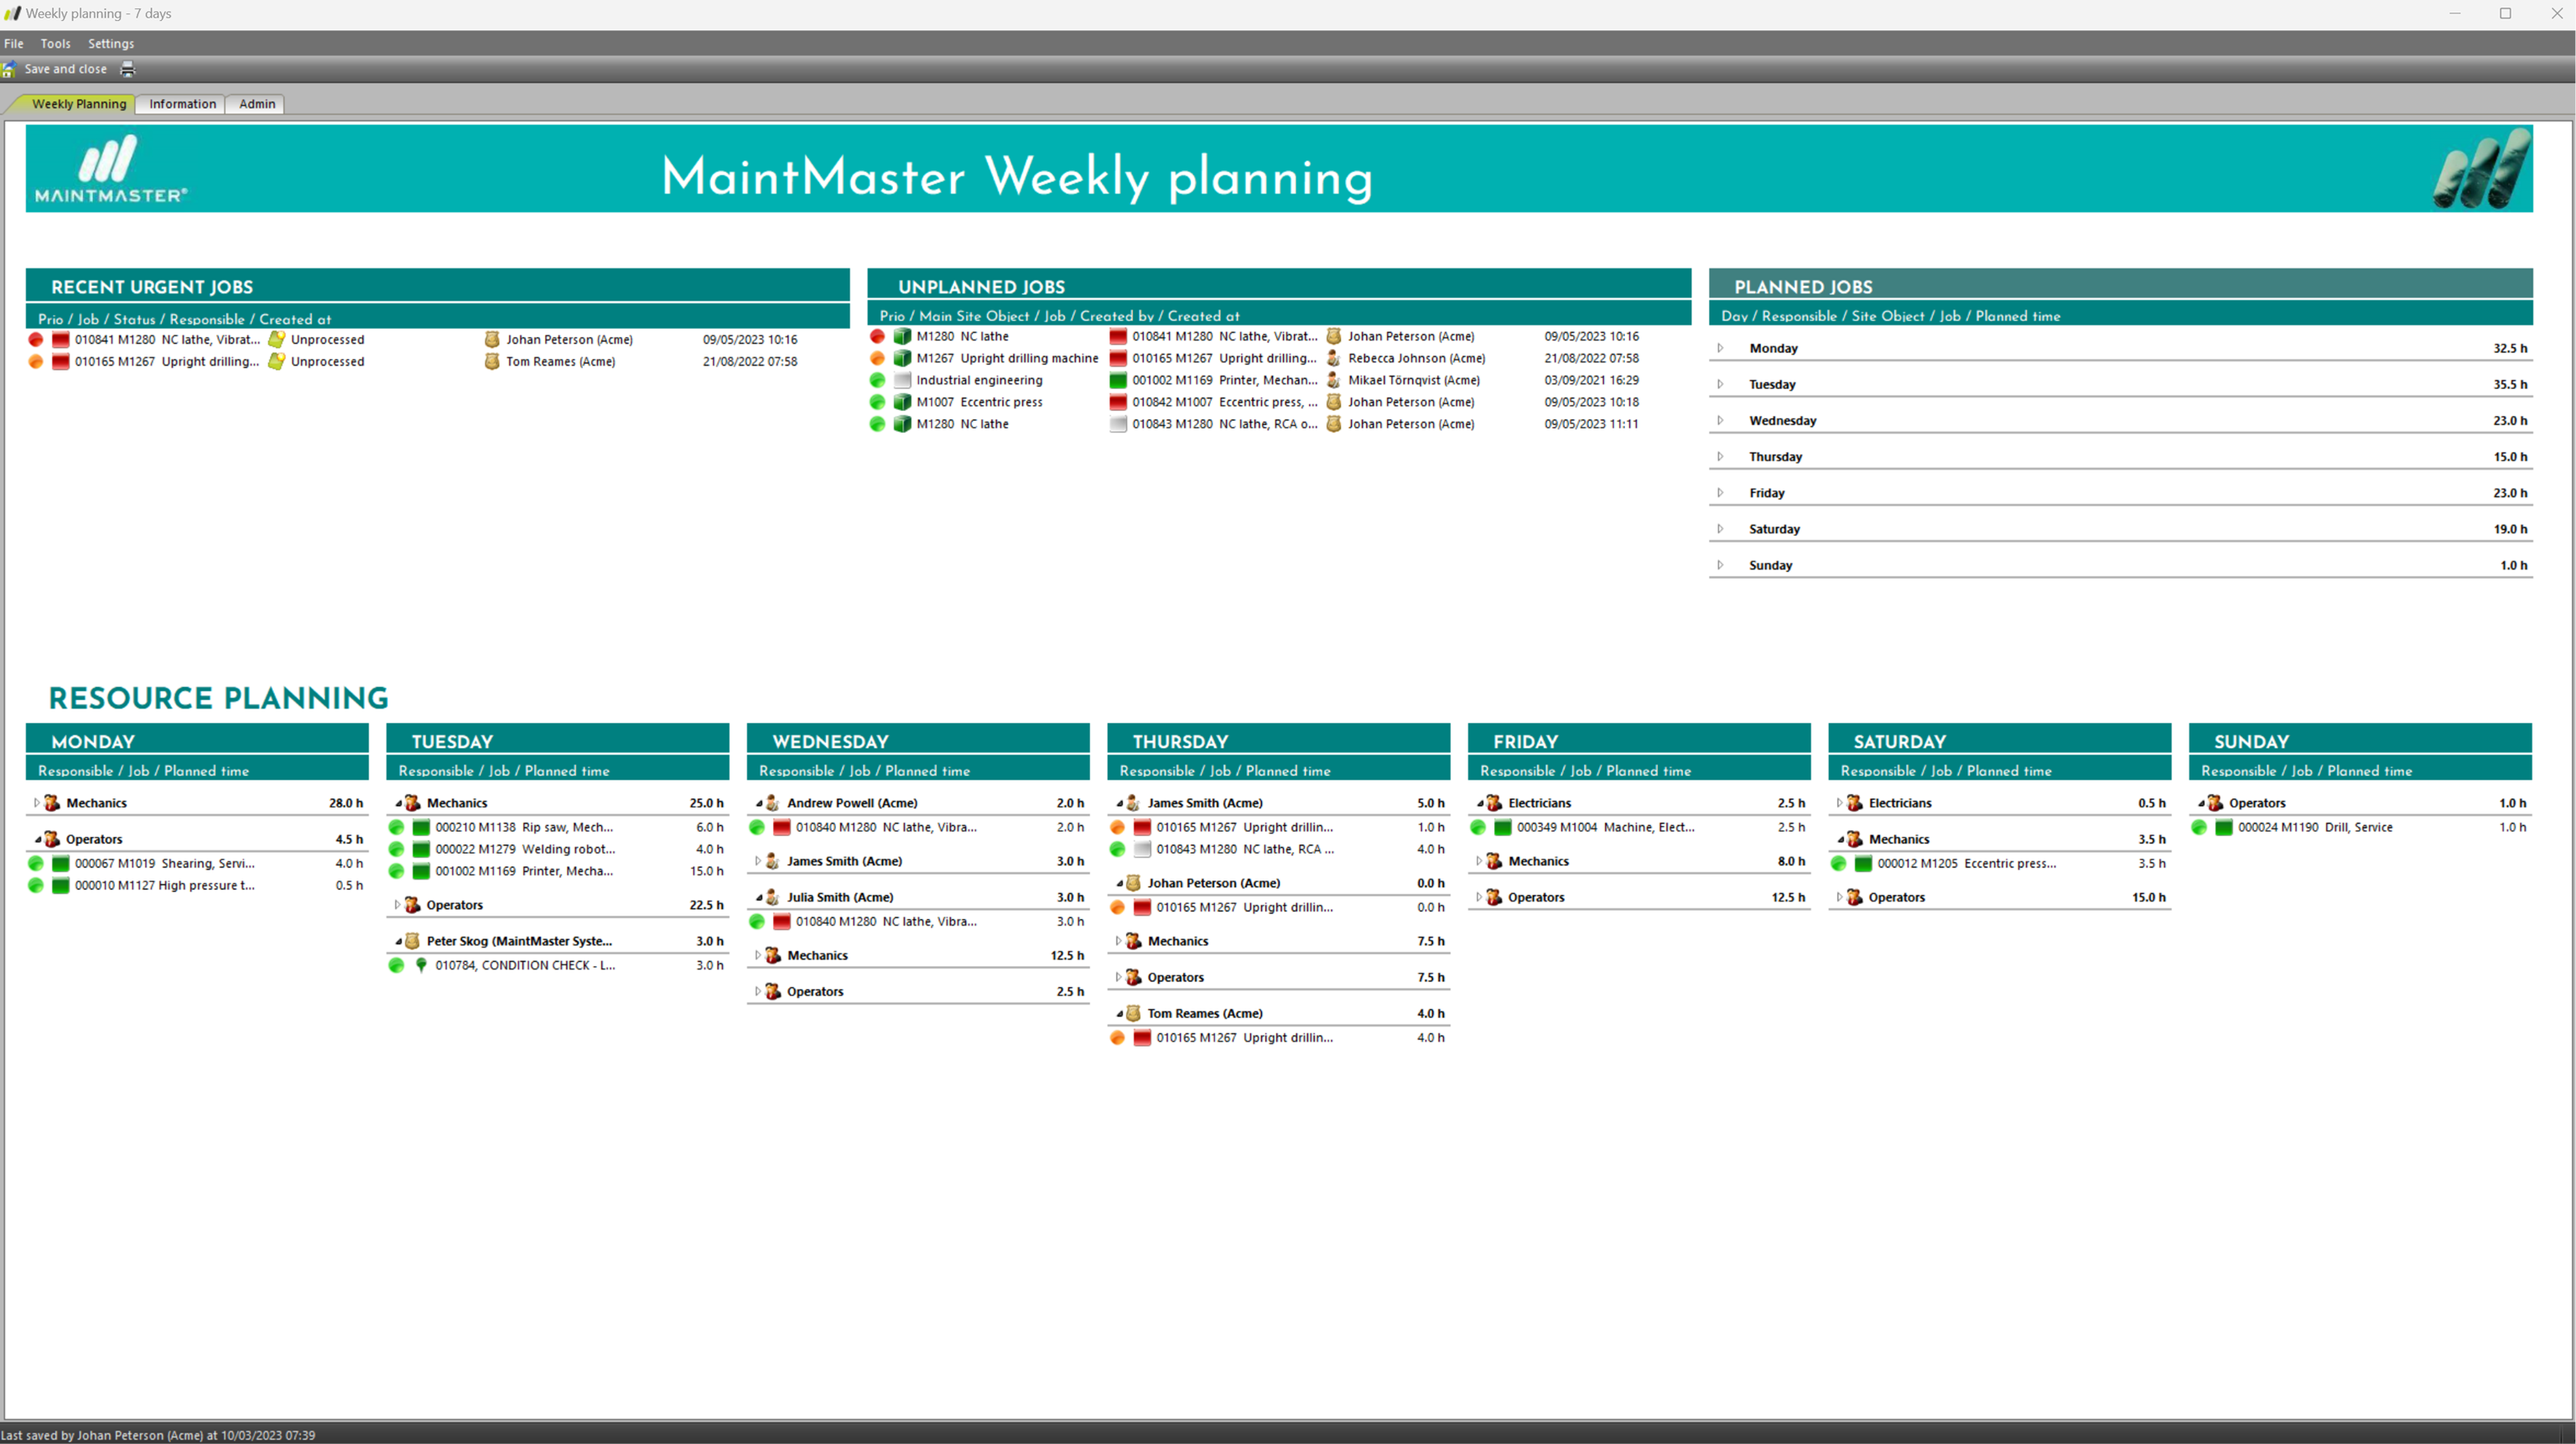
Task: Click the Johan Peterson person icon under Thursday
Action: pos(1133,883)
